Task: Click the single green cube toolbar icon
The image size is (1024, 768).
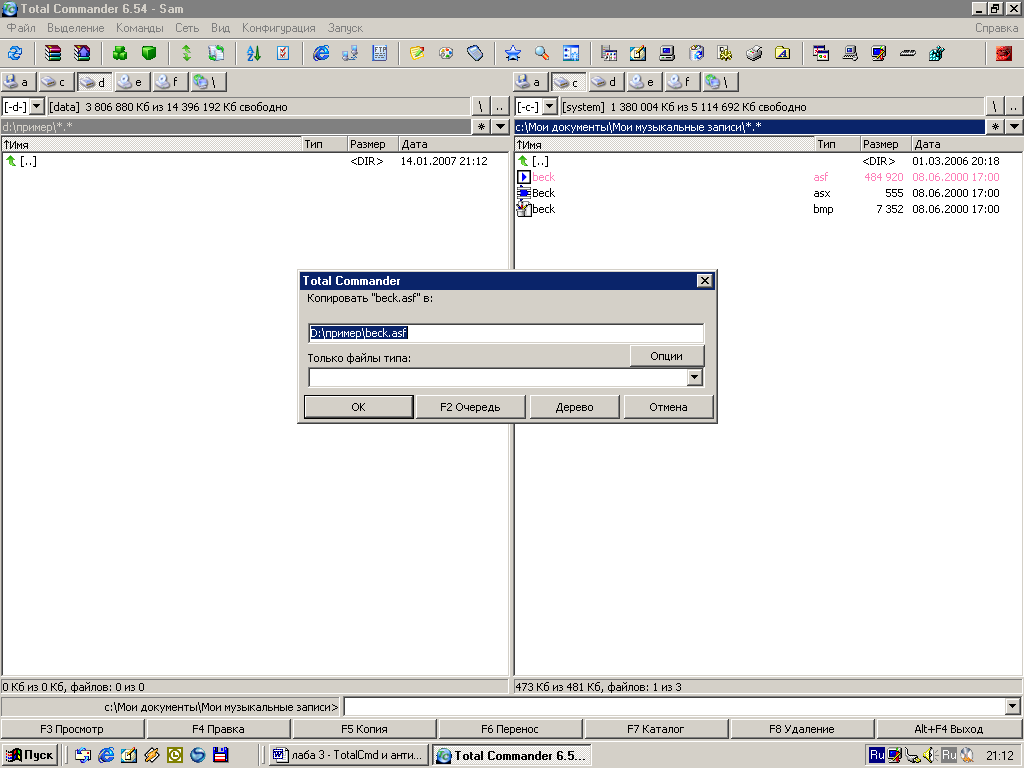Action: tap(149, 54)
